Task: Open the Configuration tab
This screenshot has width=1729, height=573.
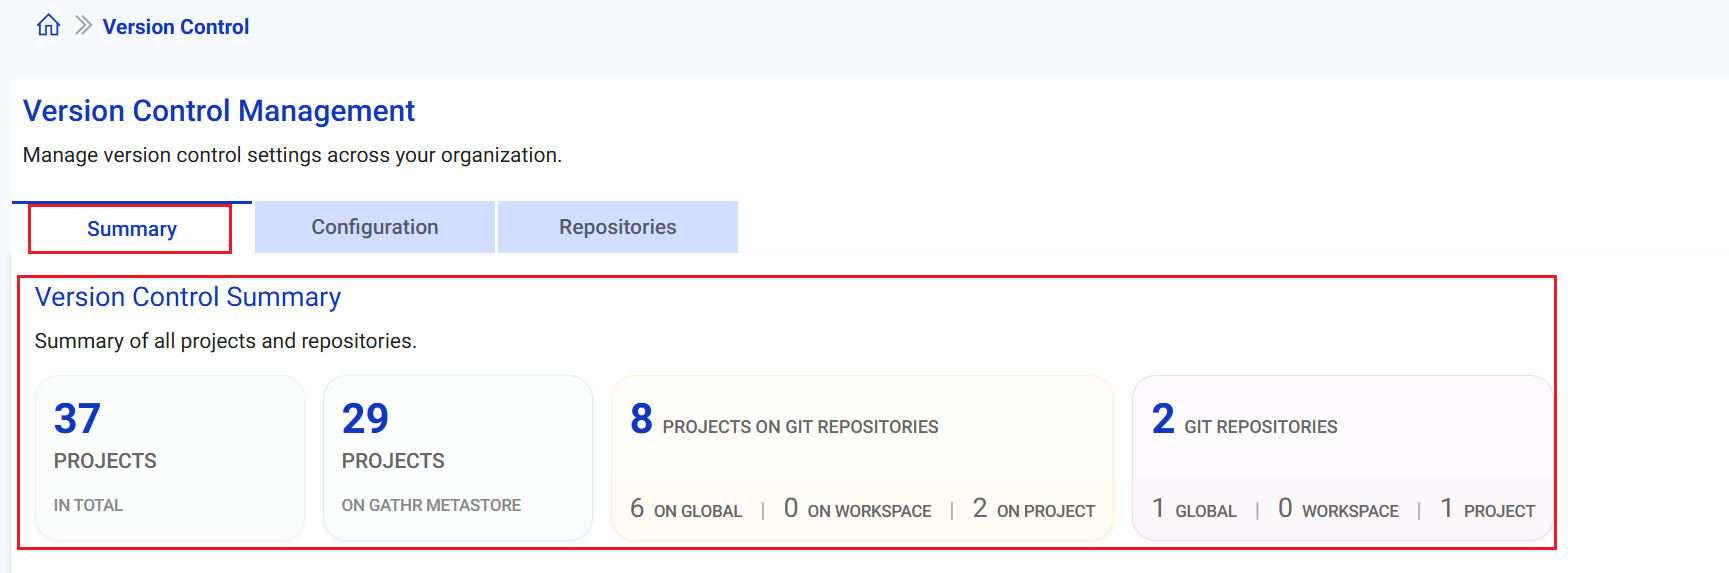Action: click(x=375, y=227)
